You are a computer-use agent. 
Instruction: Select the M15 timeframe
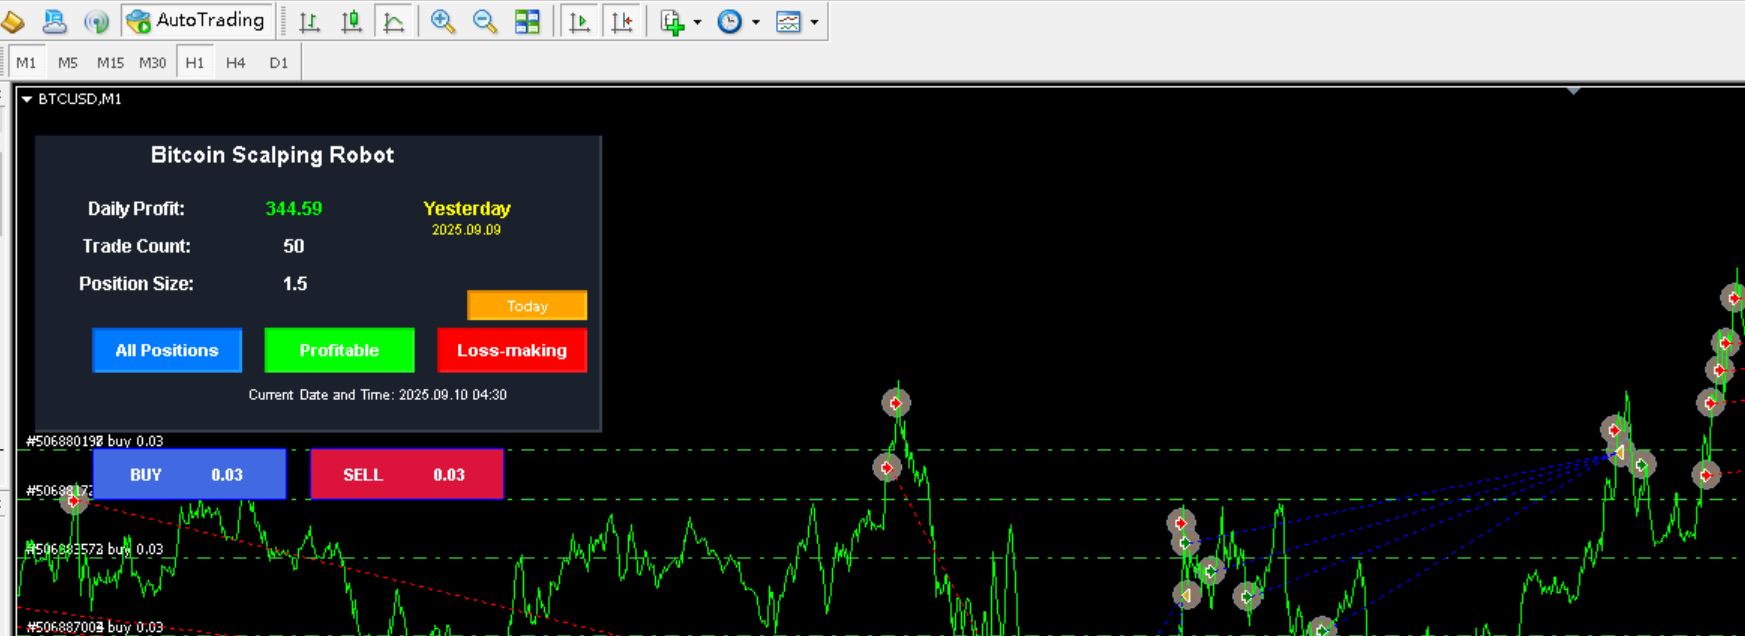point(110,62)
